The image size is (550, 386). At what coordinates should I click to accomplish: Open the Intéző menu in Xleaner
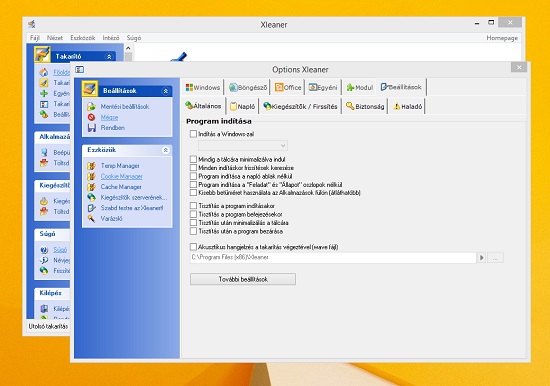tap(111, 38)
